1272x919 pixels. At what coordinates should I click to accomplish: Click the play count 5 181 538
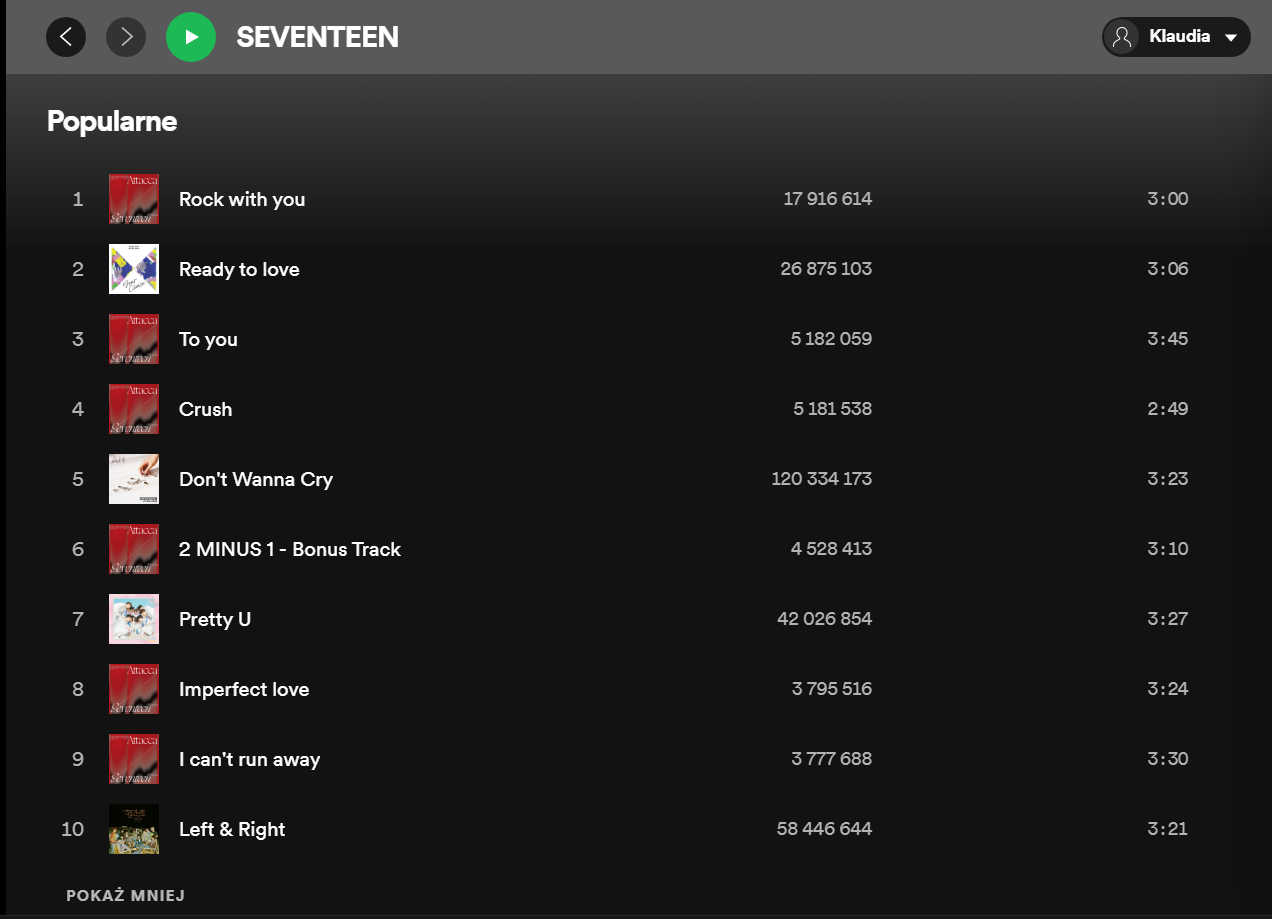click(833, 409)
